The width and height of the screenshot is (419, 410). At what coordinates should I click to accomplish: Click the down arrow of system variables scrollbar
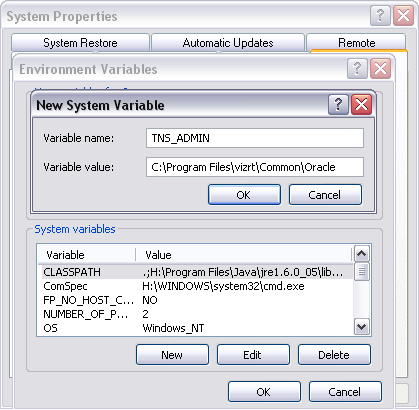click(362, 327)
